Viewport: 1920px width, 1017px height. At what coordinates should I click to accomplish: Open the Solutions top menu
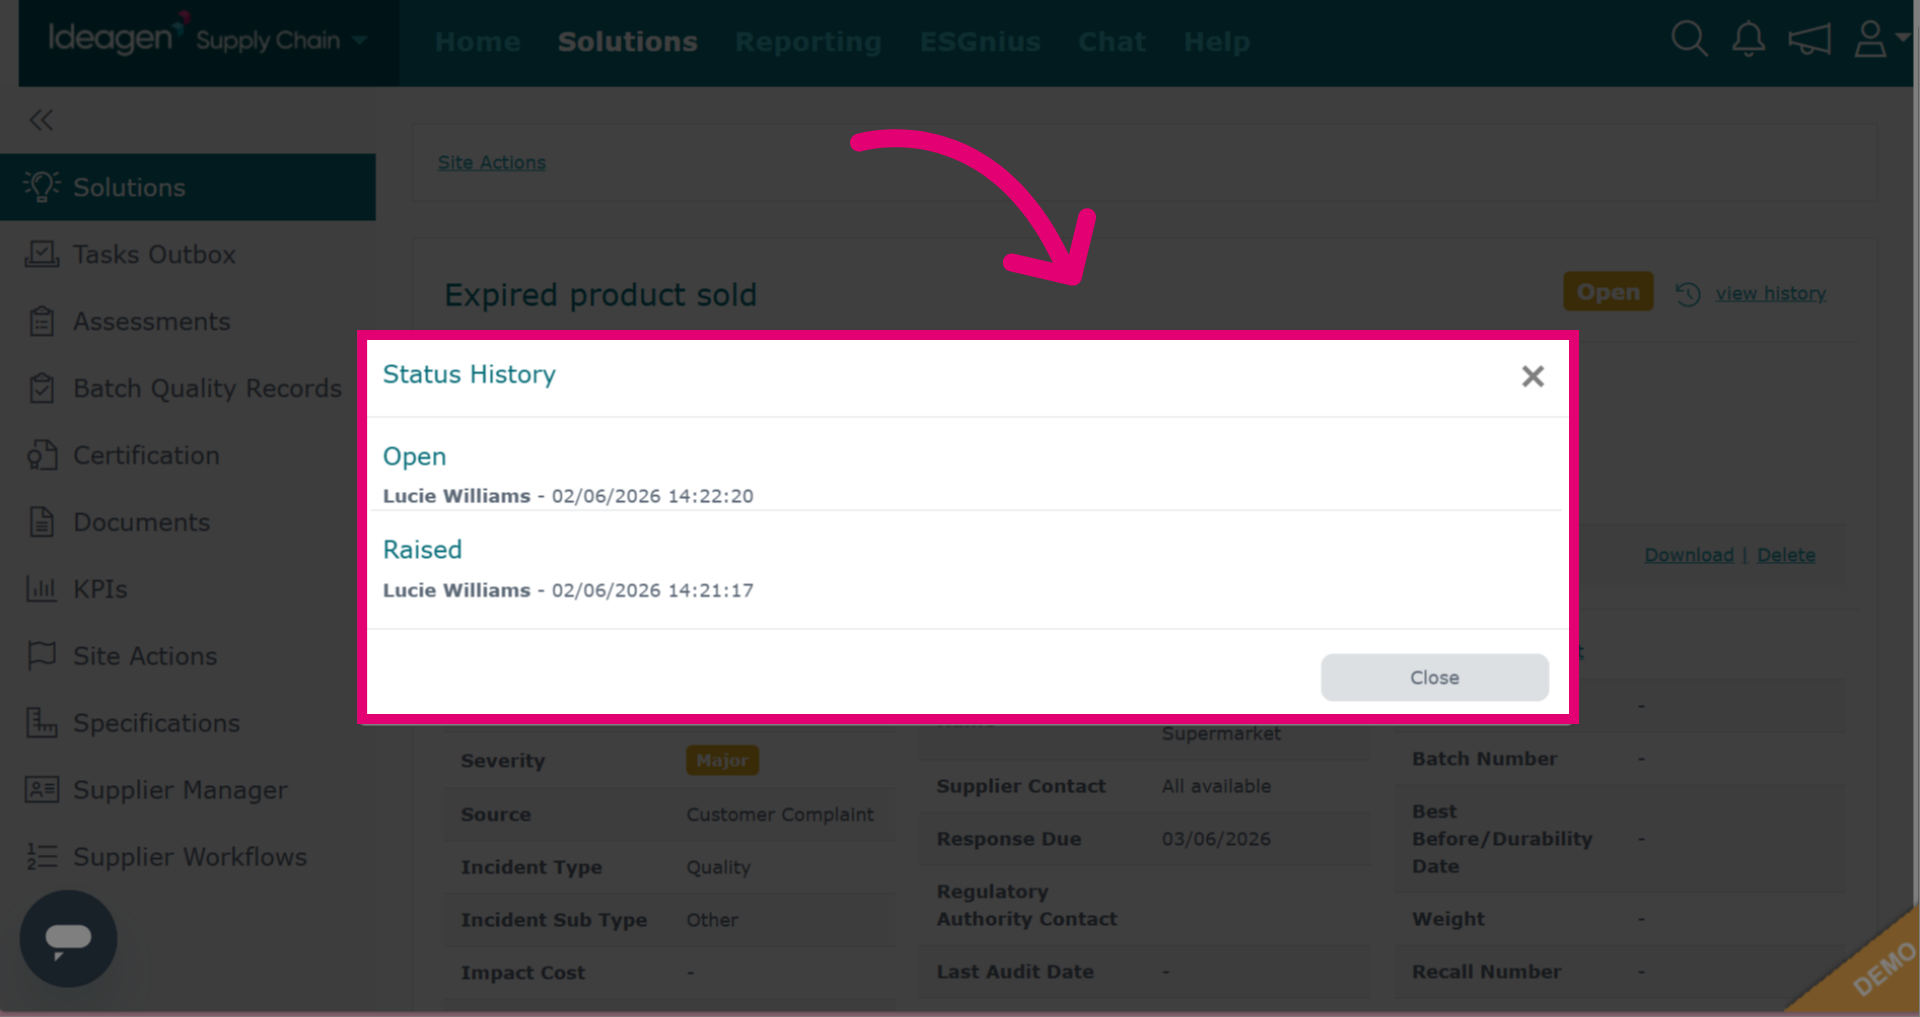[x=627, y=42]
